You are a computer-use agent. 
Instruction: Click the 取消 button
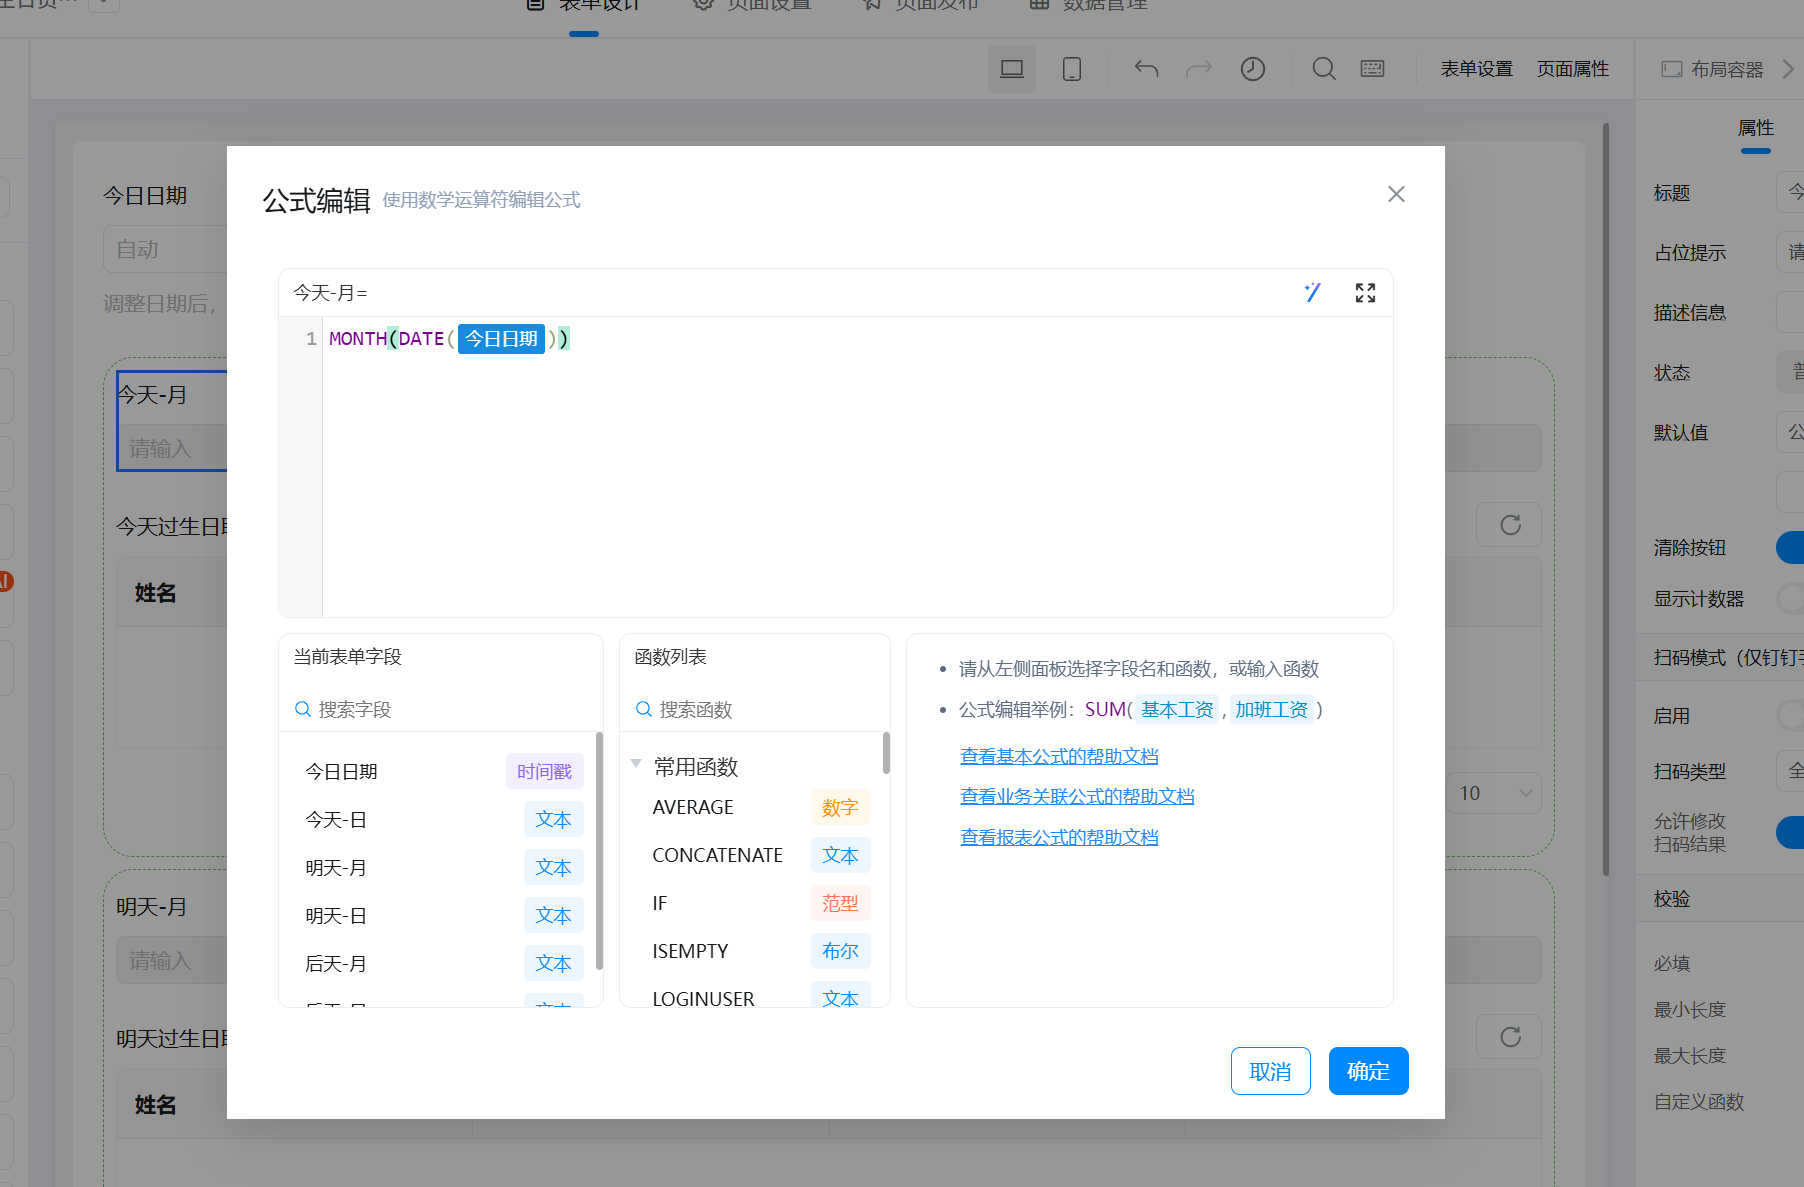click(x=1270, y=1071)
